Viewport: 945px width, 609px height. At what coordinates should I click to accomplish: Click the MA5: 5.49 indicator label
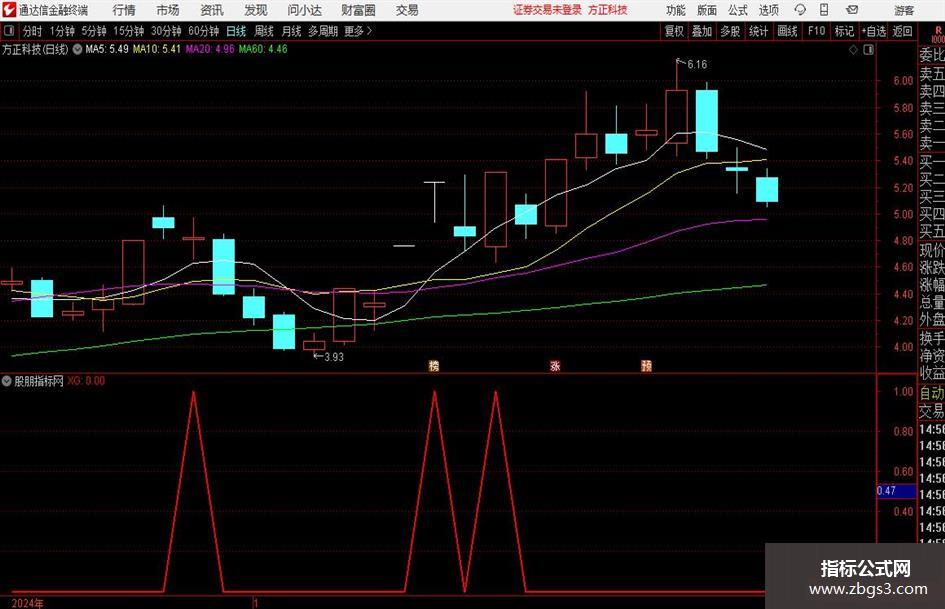click(107, 49)
